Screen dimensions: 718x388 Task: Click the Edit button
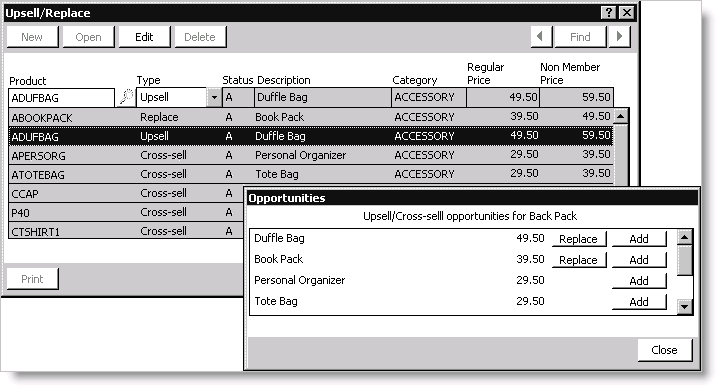click(144, 37)
